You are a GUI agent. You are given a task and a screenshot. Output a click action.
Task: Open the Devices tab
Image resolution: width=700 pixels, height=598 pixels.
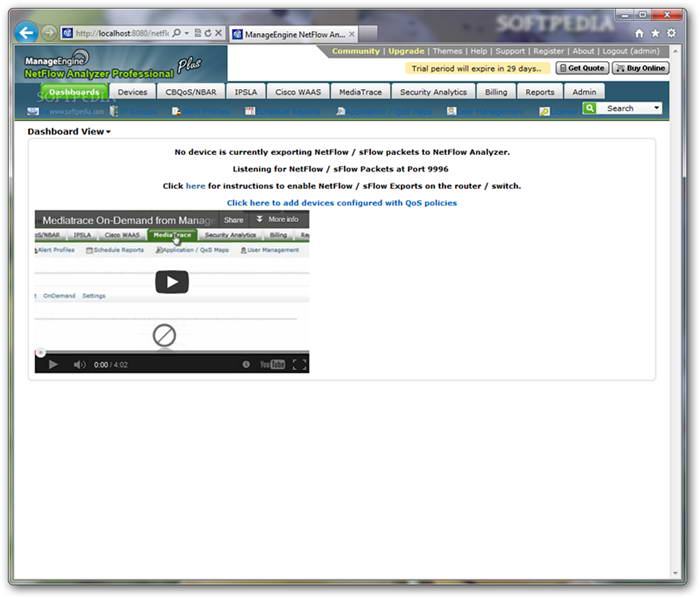tap(132, 92)
